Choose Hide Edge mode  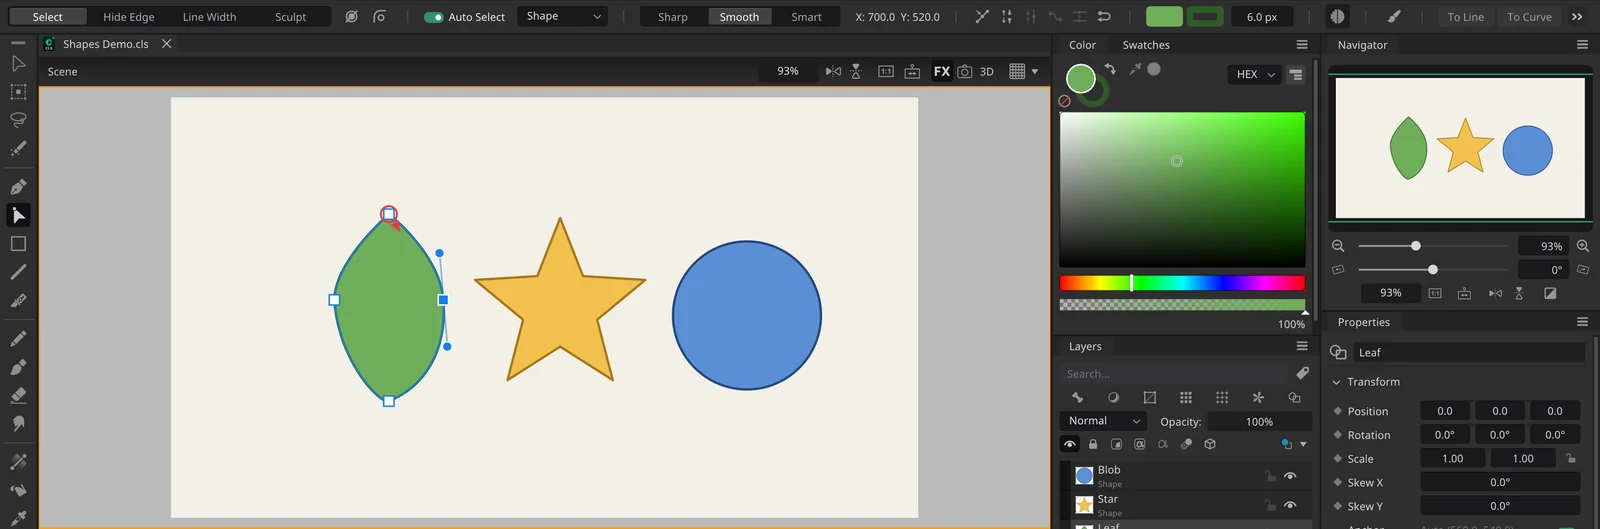pos(129,17)
